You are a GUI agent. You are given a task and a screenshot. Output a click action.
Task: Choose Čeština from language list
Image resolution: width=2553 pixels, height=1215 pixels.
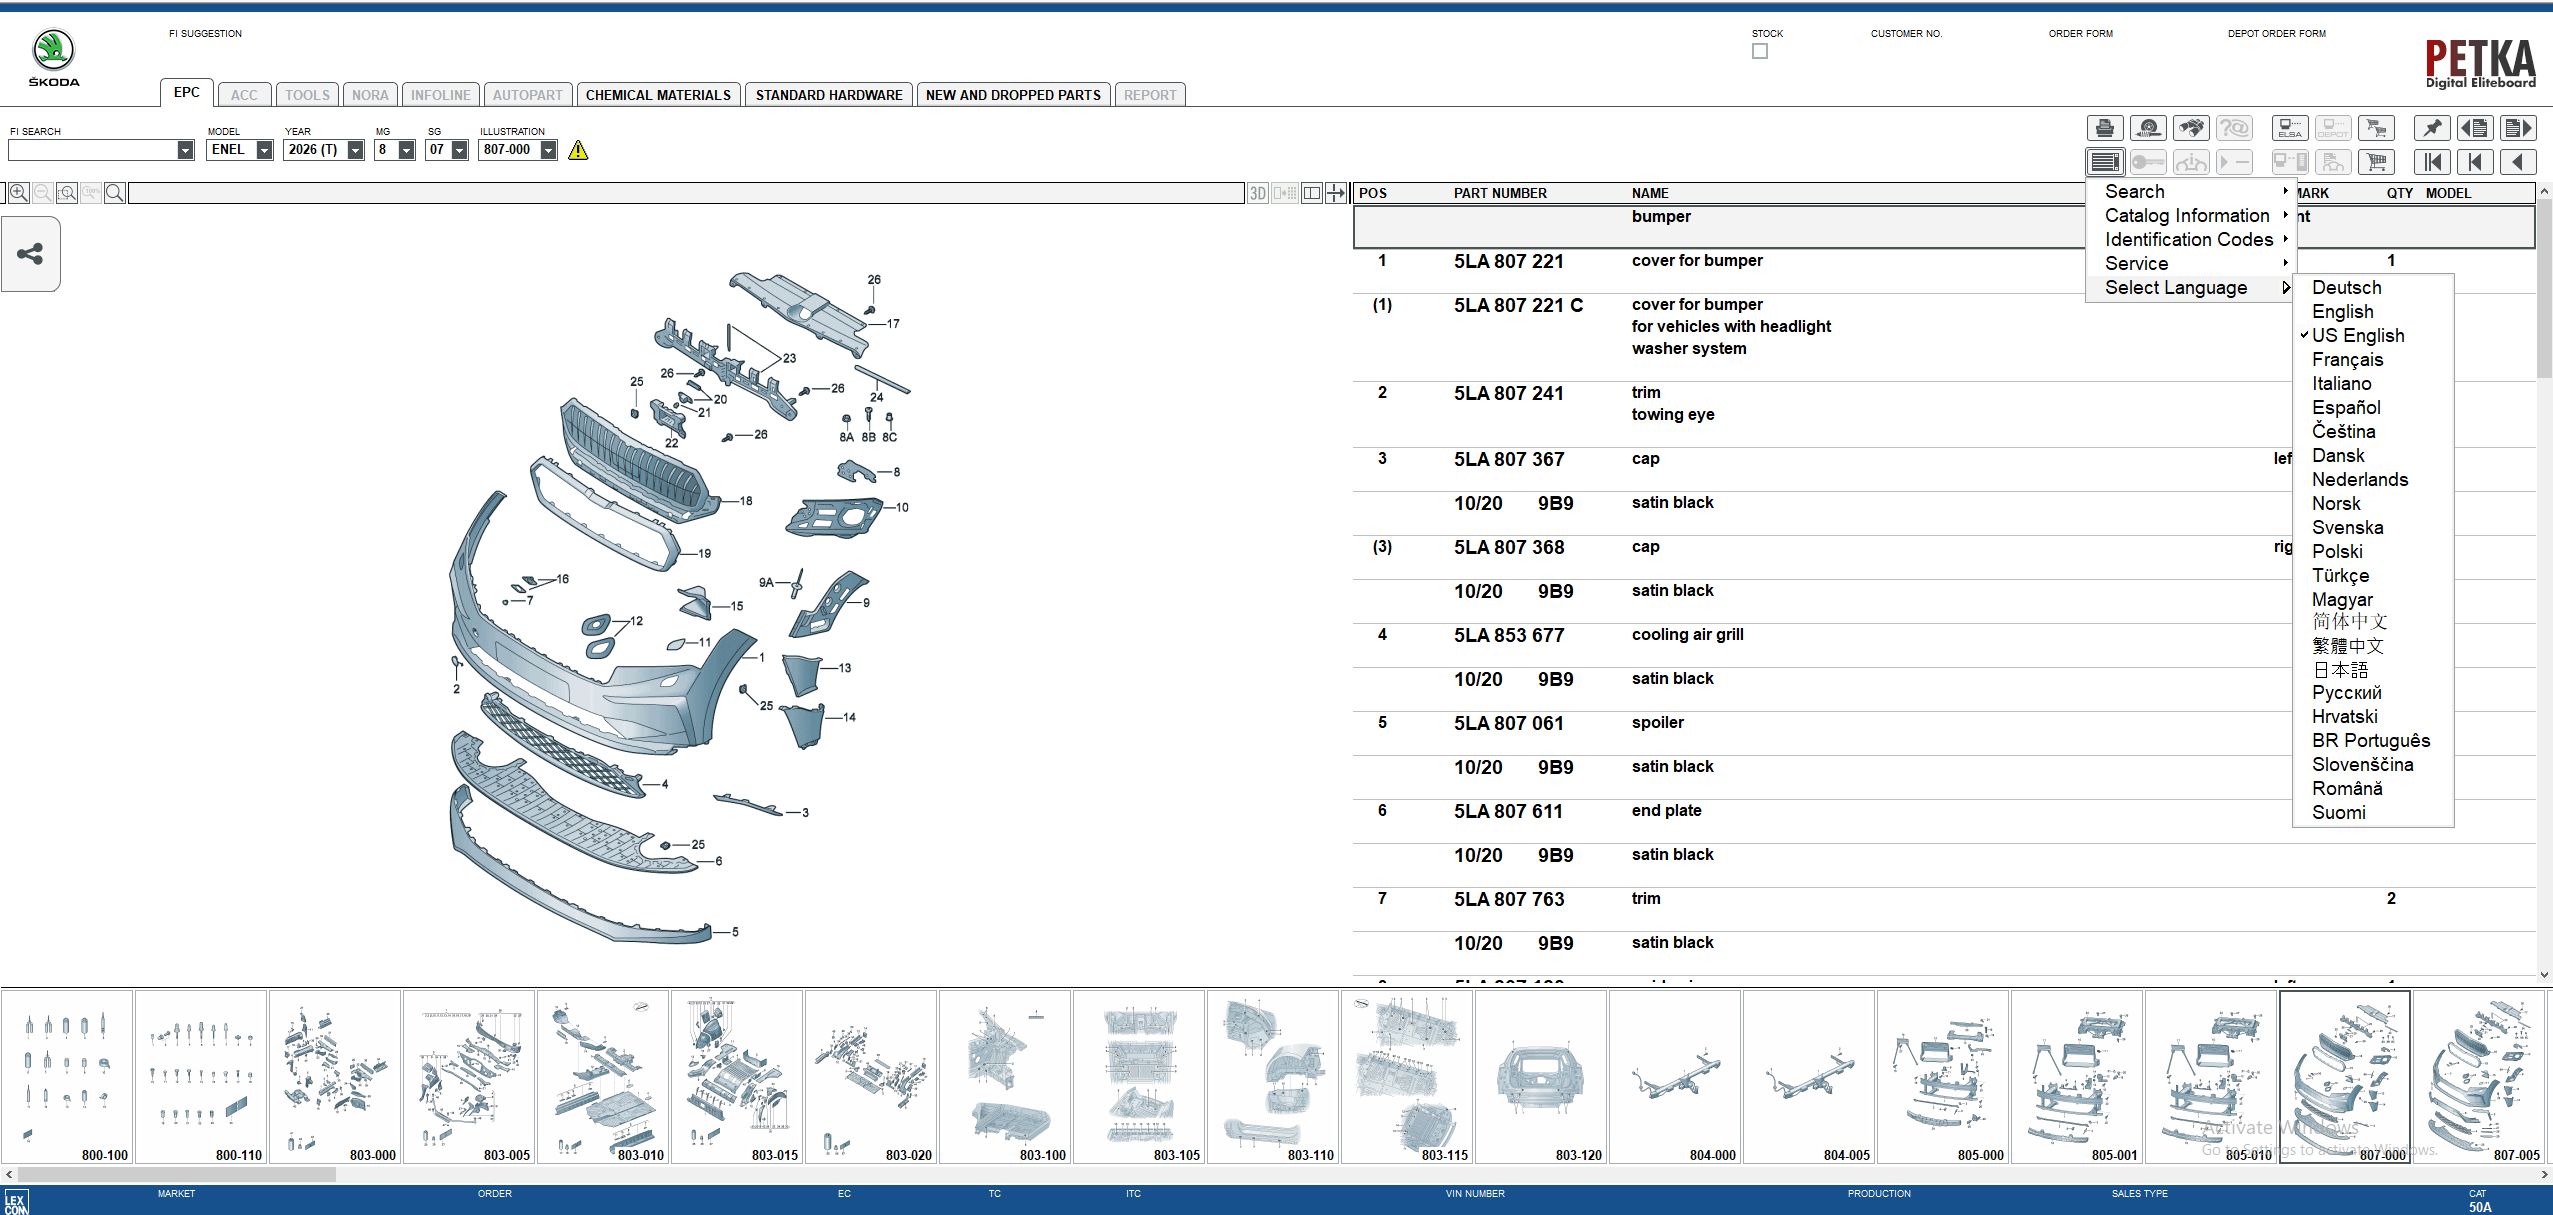[x=2343, y=432]
